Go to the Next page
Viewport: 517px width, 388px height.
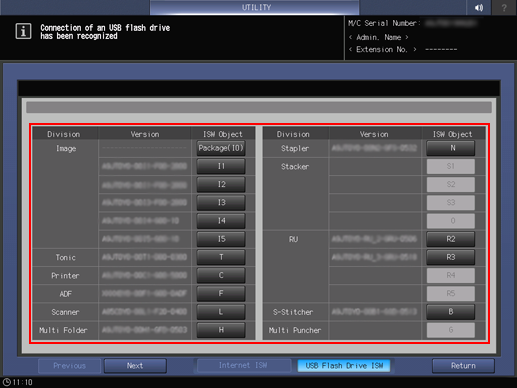pos(135,366)
